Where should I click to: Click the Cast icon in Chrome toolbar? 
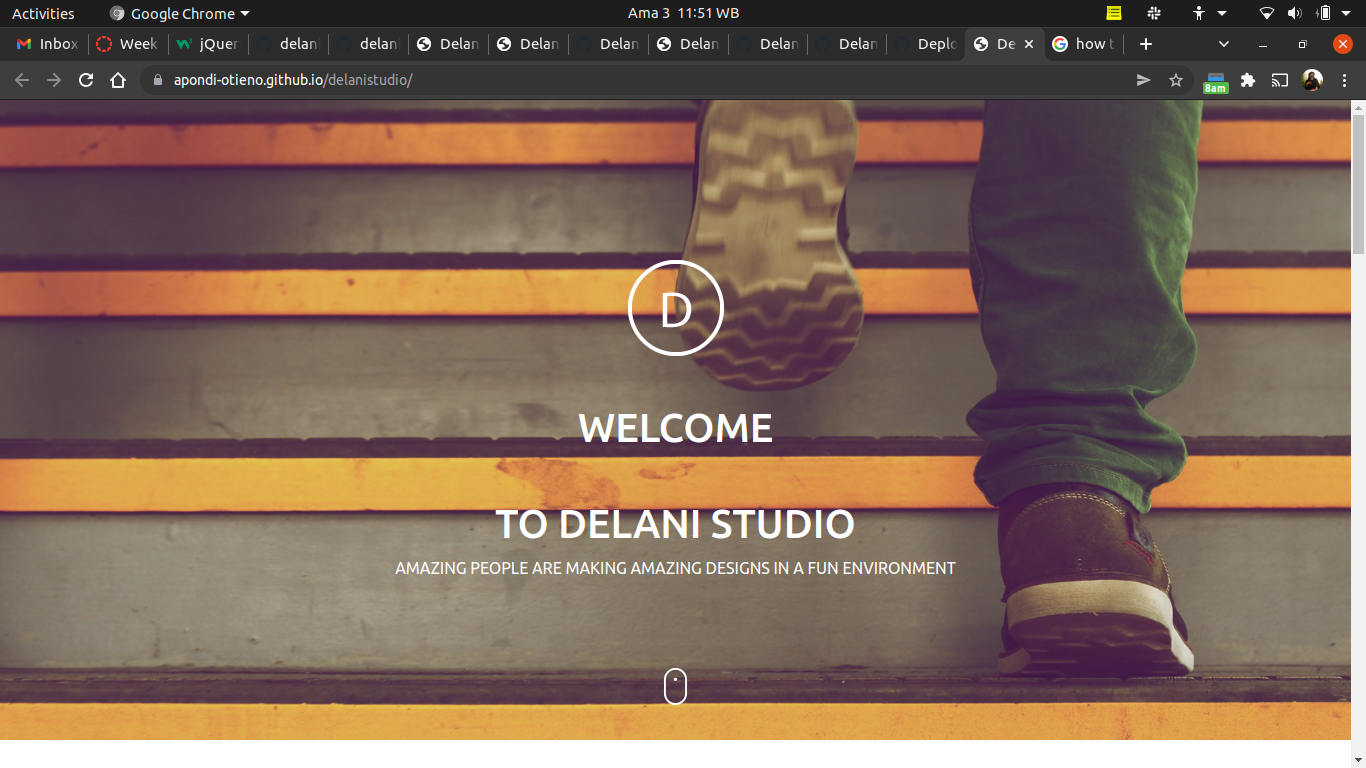[1279, 80]
